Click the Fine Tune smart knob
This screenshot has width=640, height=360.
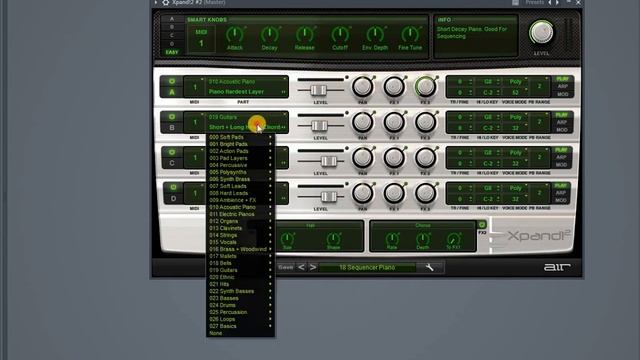410,35
